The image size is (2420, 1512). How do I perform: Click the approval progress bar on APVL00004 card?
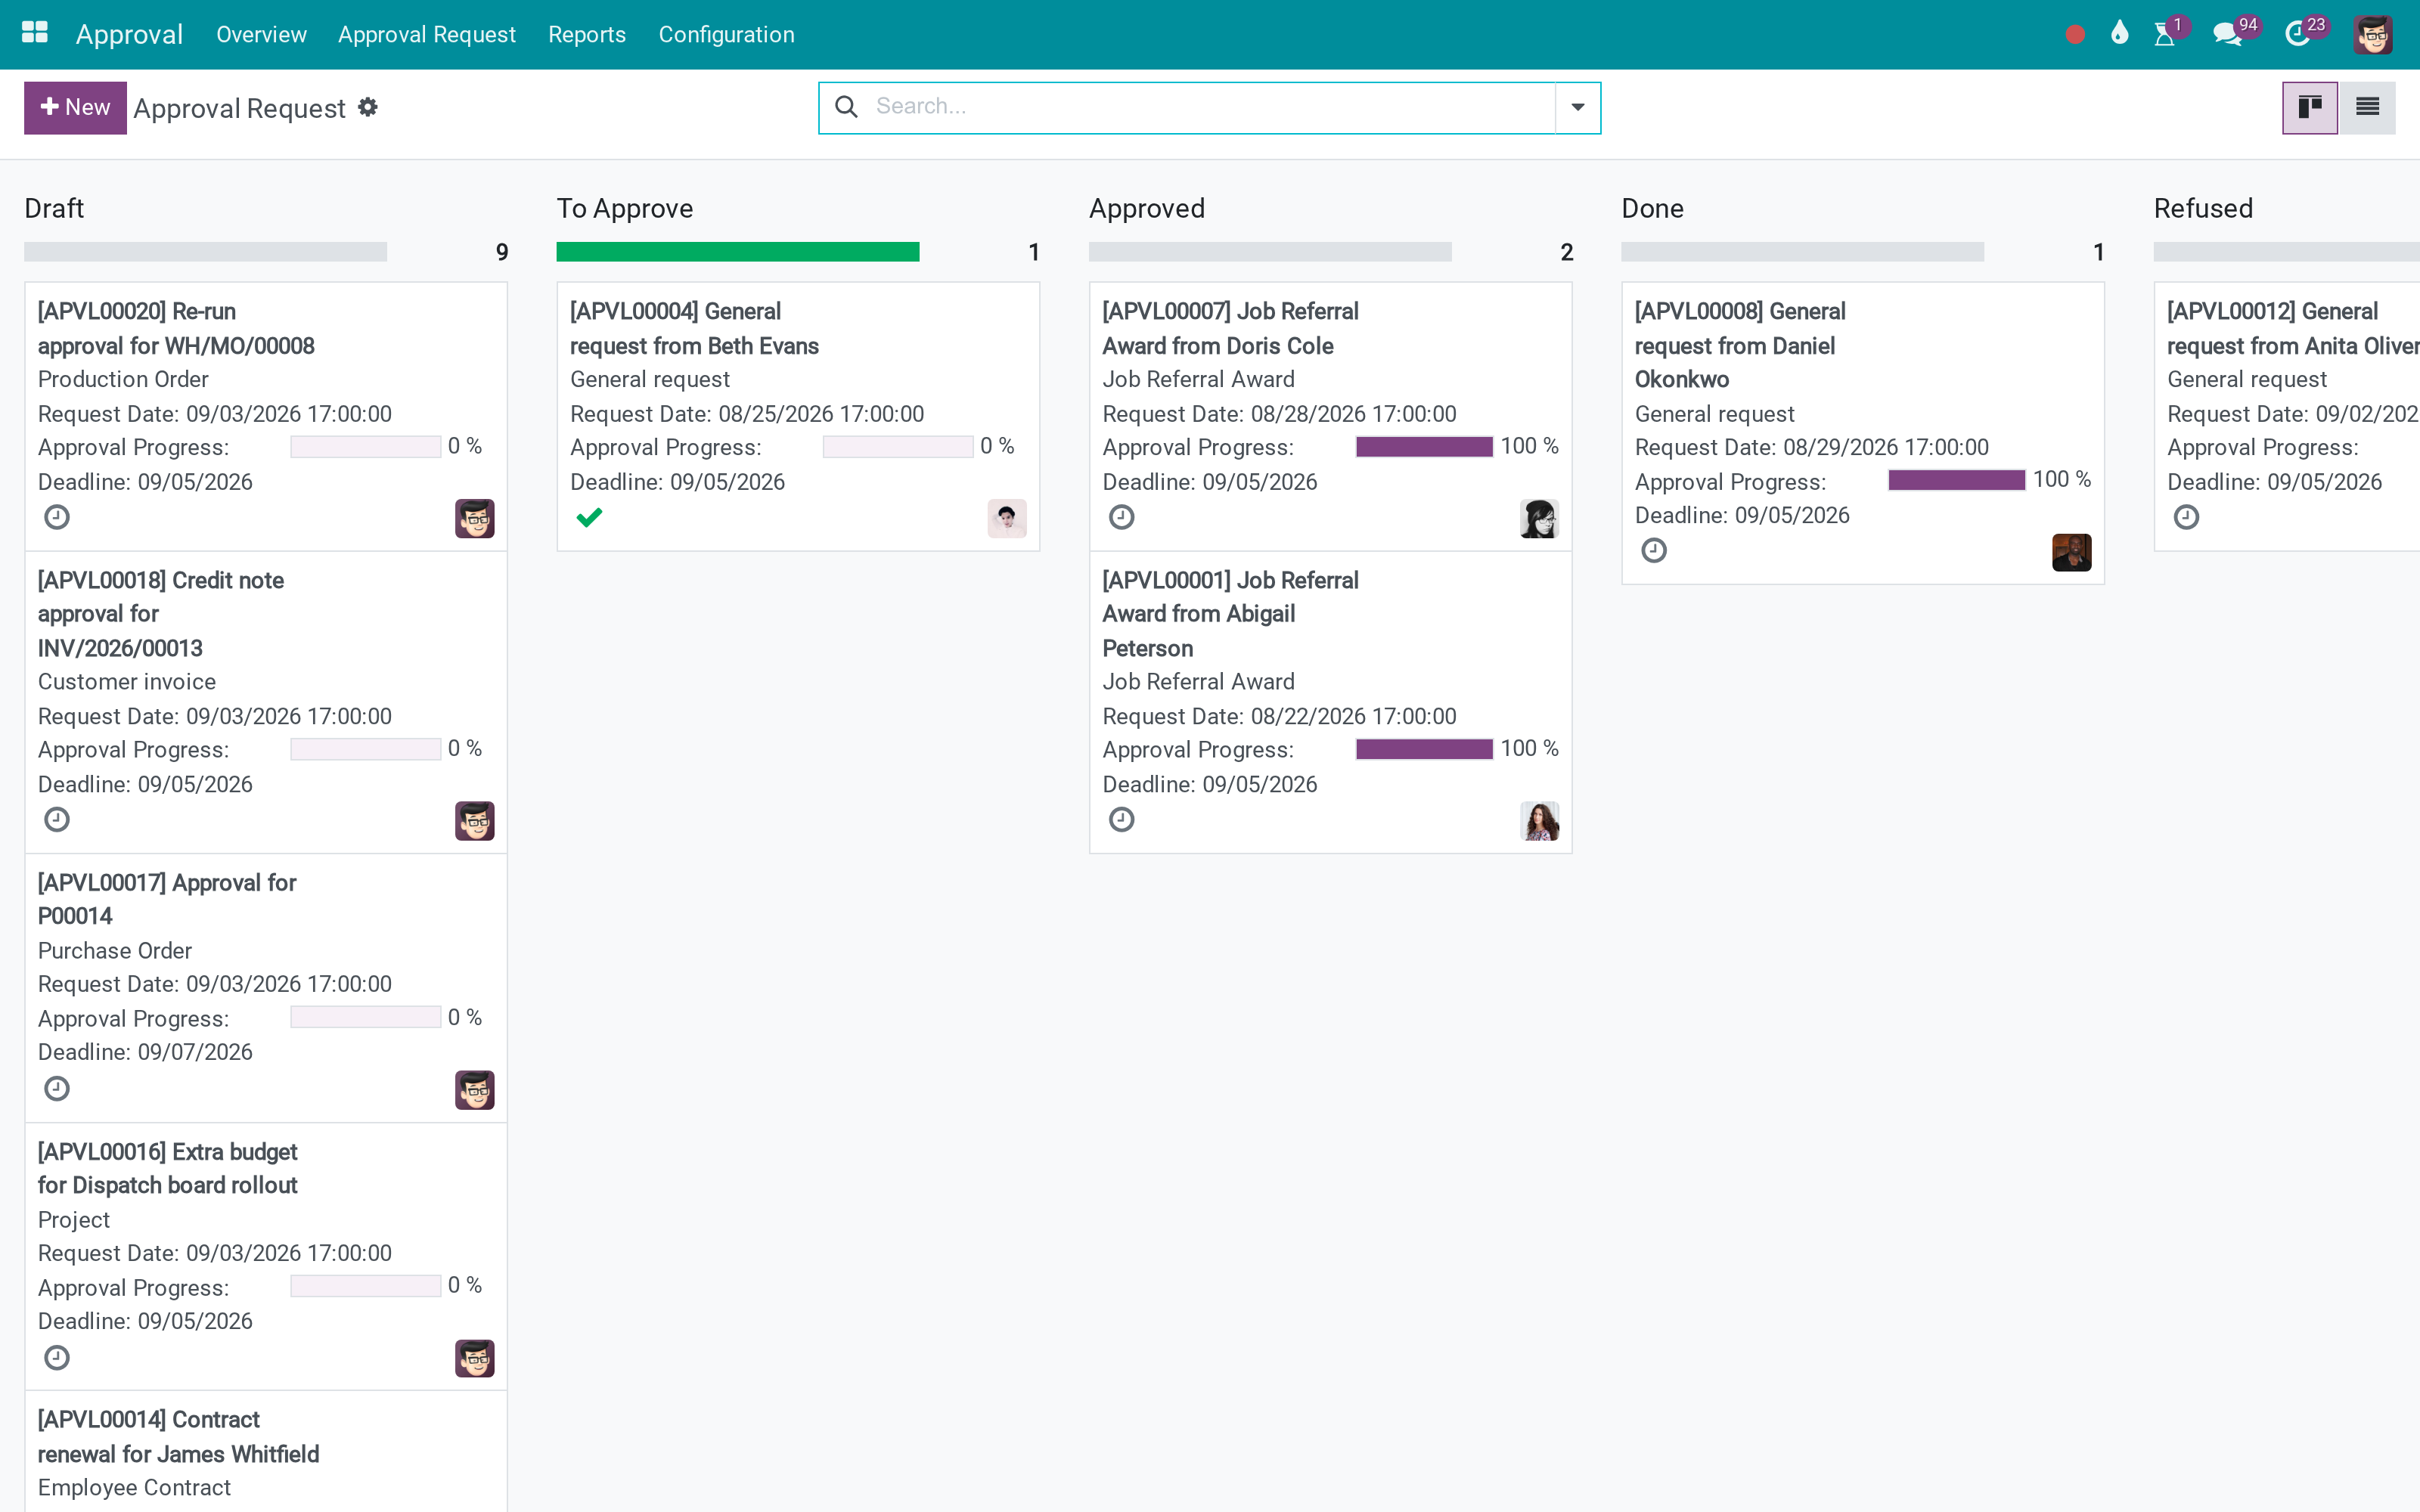tap(898, 447)
